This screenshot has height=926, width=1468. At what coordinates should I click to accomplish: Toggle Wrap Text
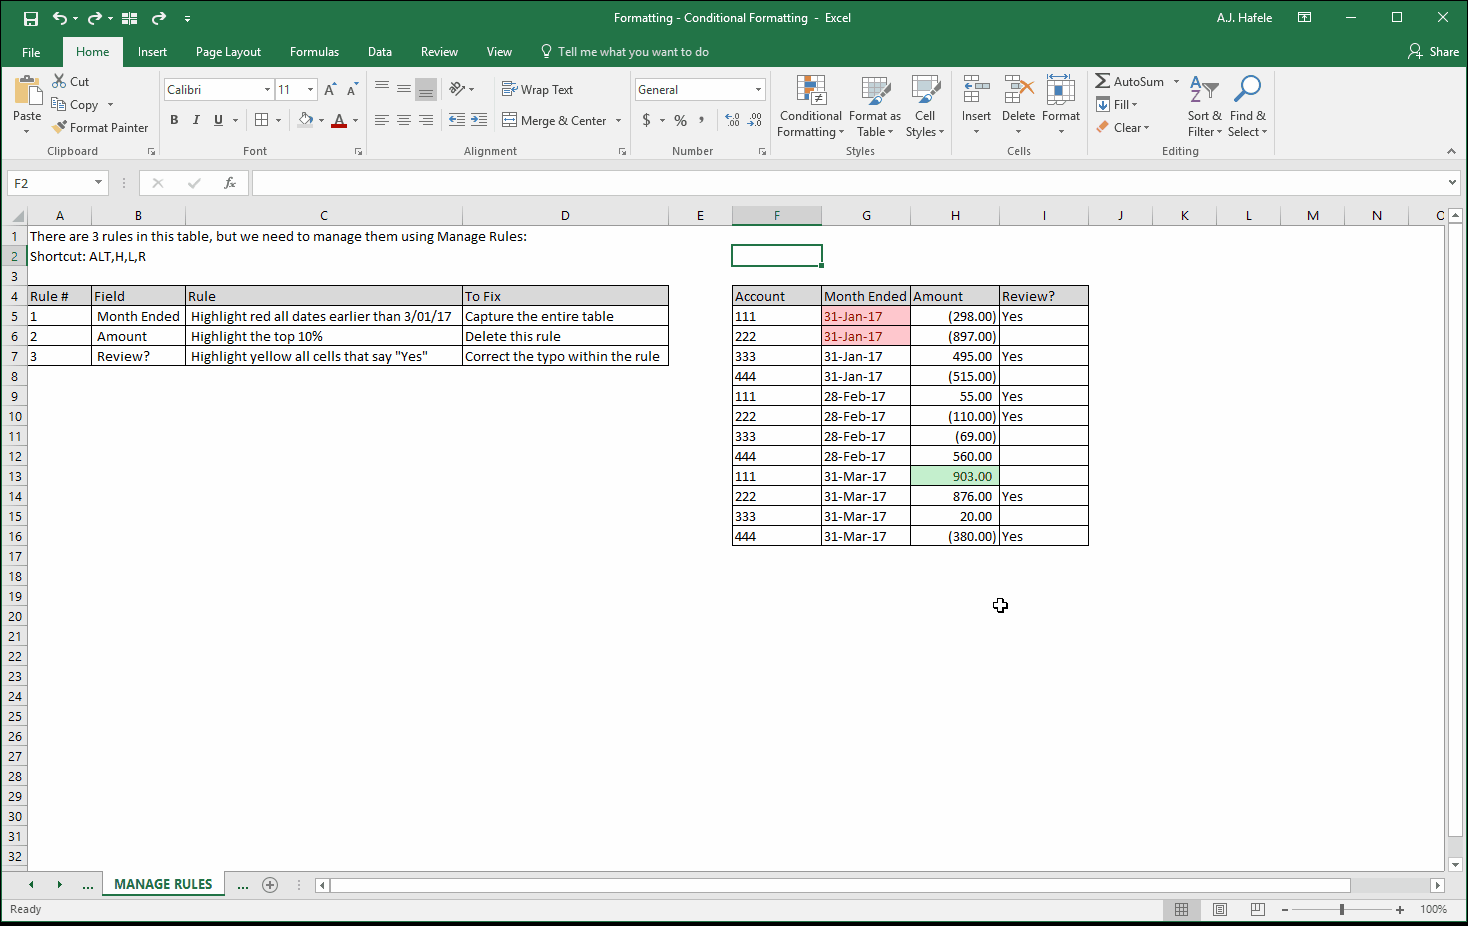pos(537,89)
